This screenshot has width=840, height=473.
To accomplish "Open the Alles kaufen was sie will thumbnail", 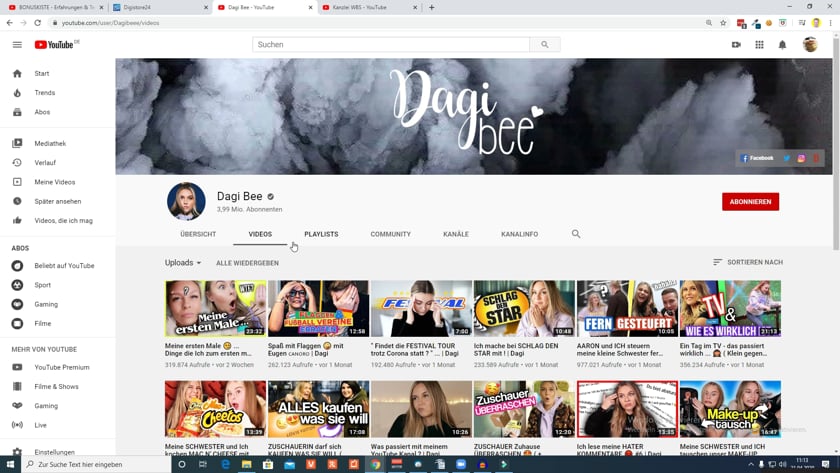I will (318, 409).
